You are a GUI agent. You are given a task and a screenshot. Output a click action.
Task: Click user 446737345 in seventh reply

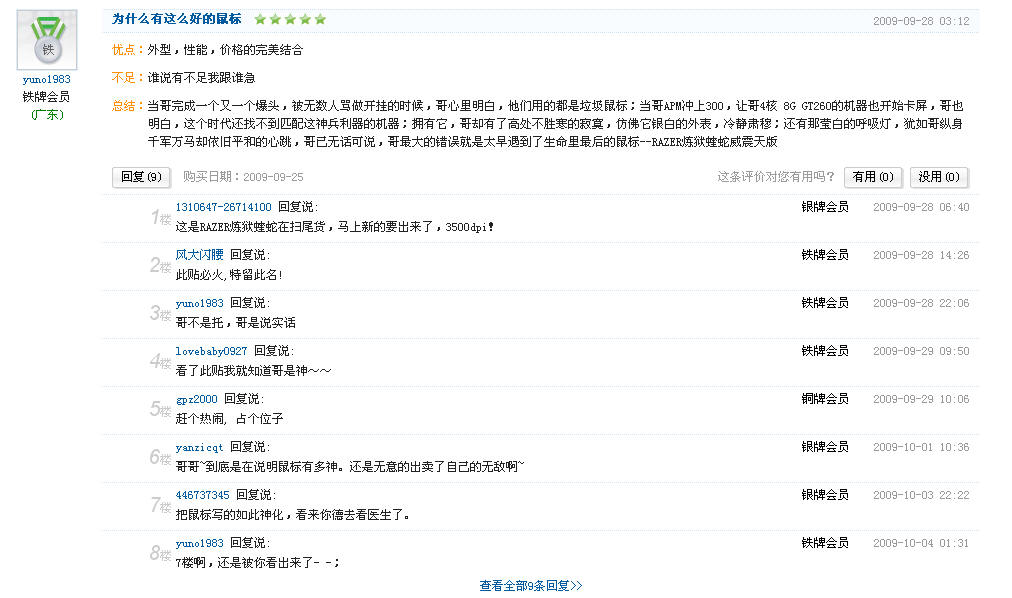point(202,495)
